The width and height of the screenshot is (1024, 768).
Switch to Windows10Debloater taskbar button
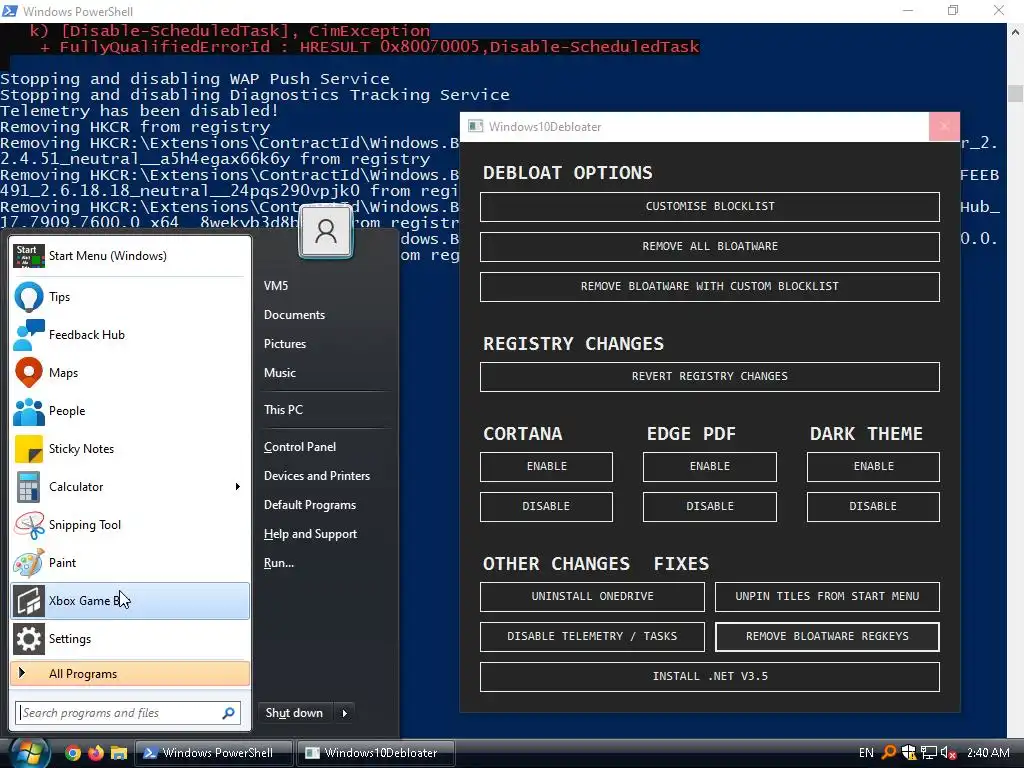376,753
